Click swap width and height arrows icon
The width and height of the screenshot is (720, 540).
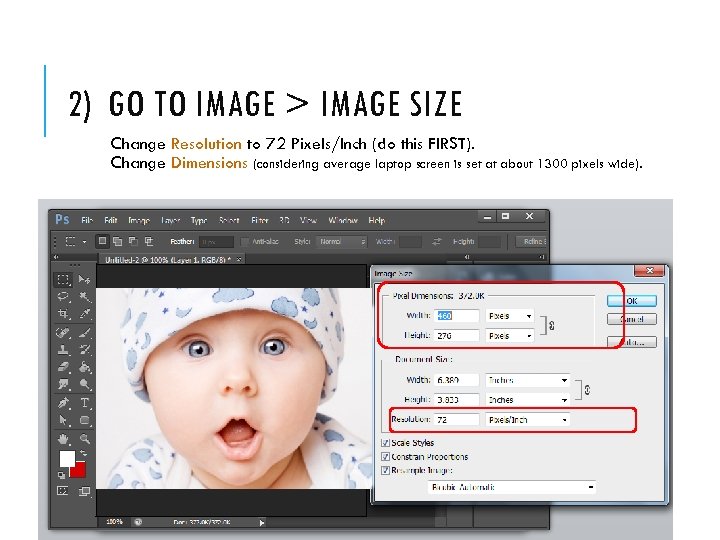tap(437, 242)
